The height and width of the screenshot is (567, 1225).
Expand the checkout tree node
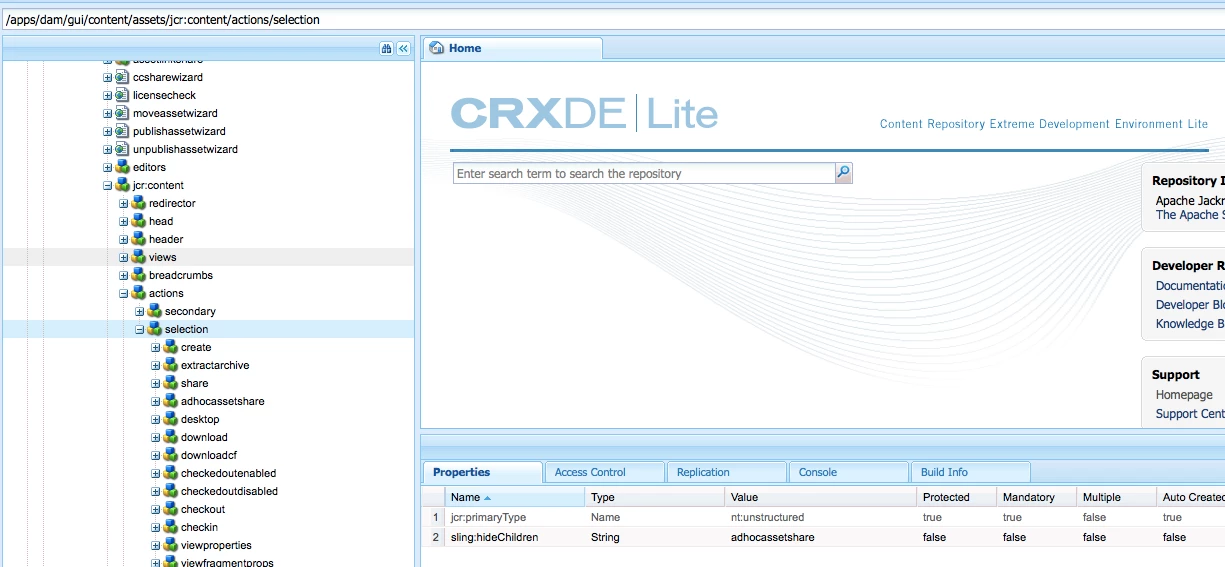tap(156, 509)
